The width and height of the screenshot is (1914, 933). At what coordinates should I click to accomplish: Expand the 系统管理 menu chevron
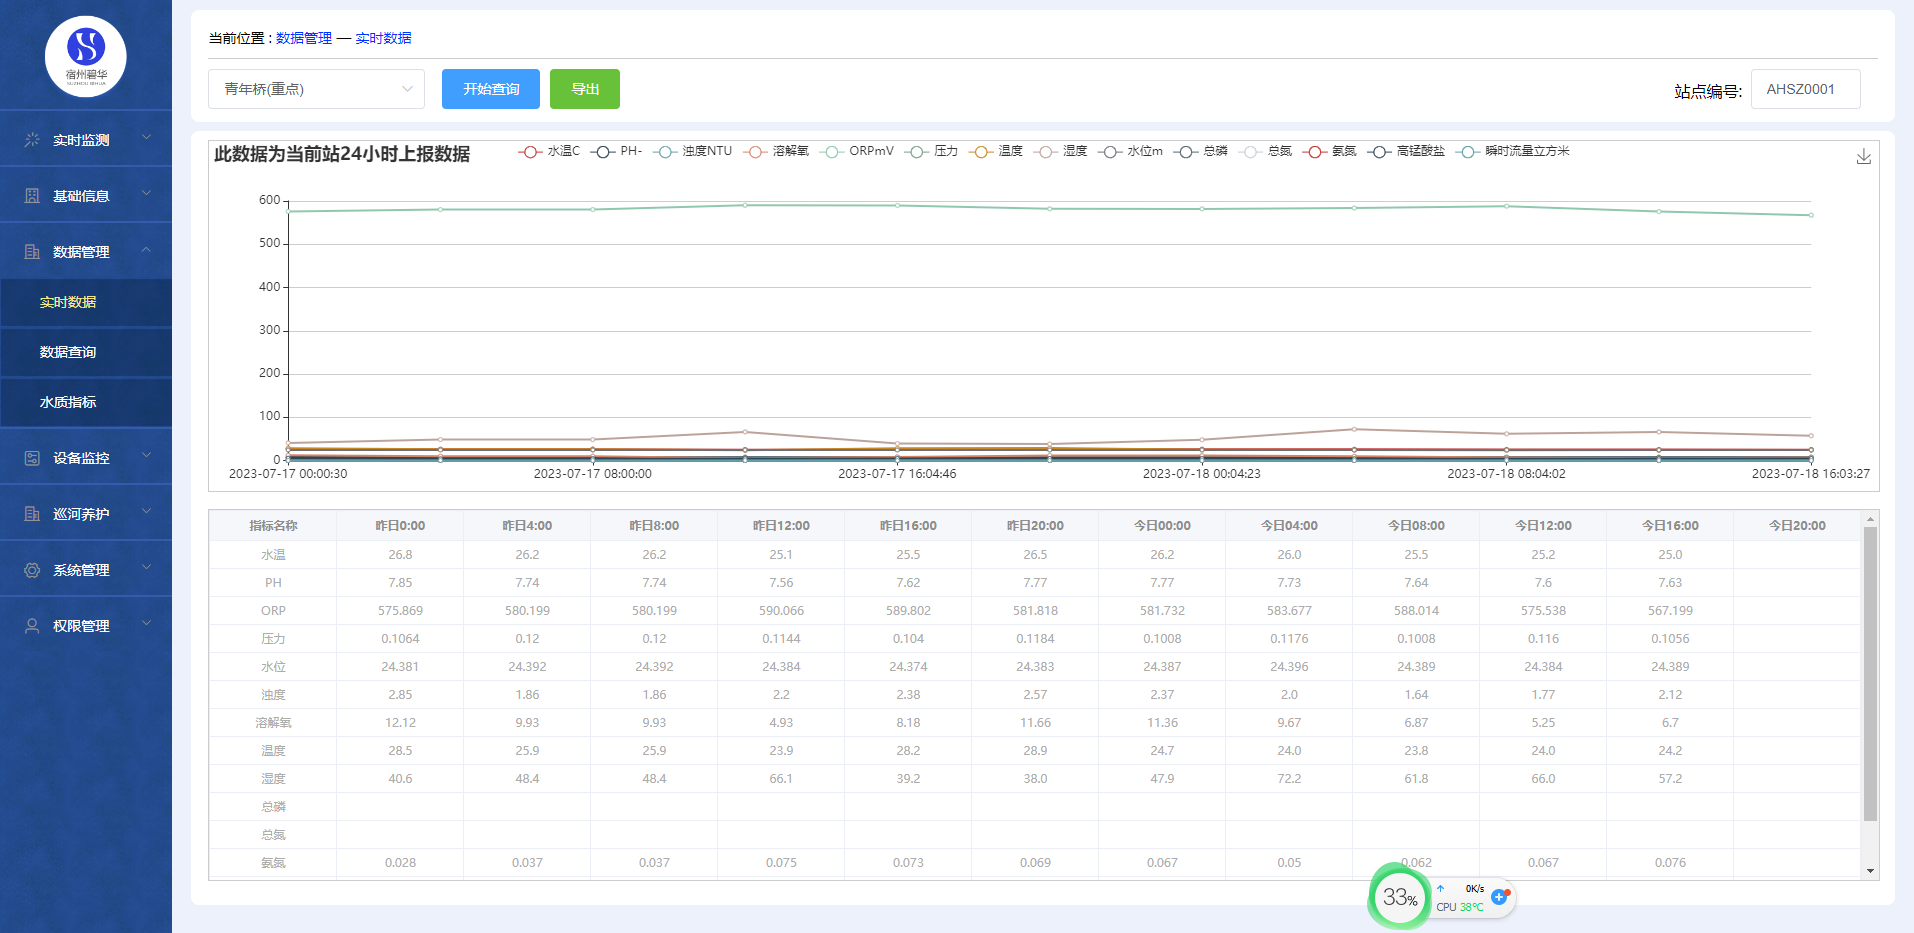(147, 567)
